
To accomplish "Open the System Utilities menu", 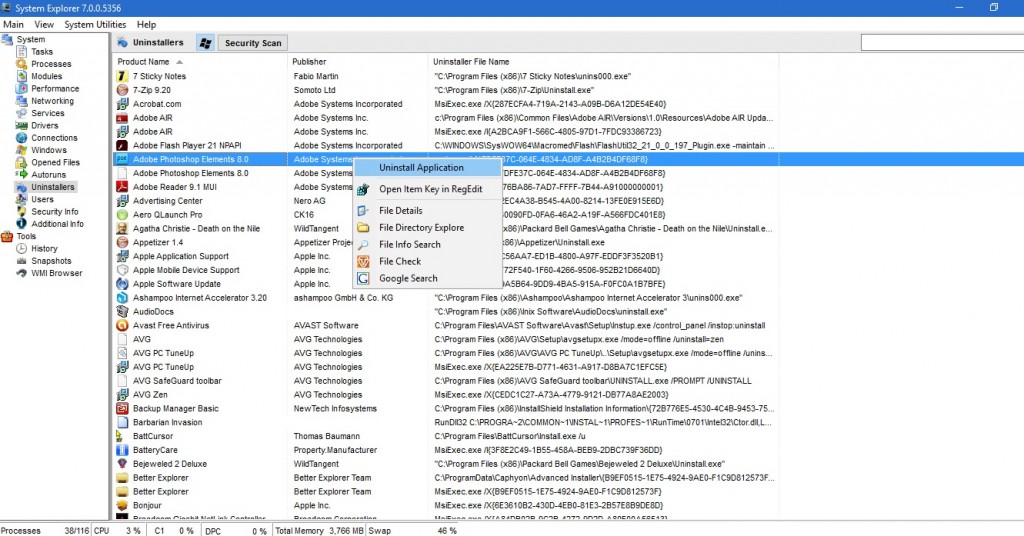I will (95, 25).
